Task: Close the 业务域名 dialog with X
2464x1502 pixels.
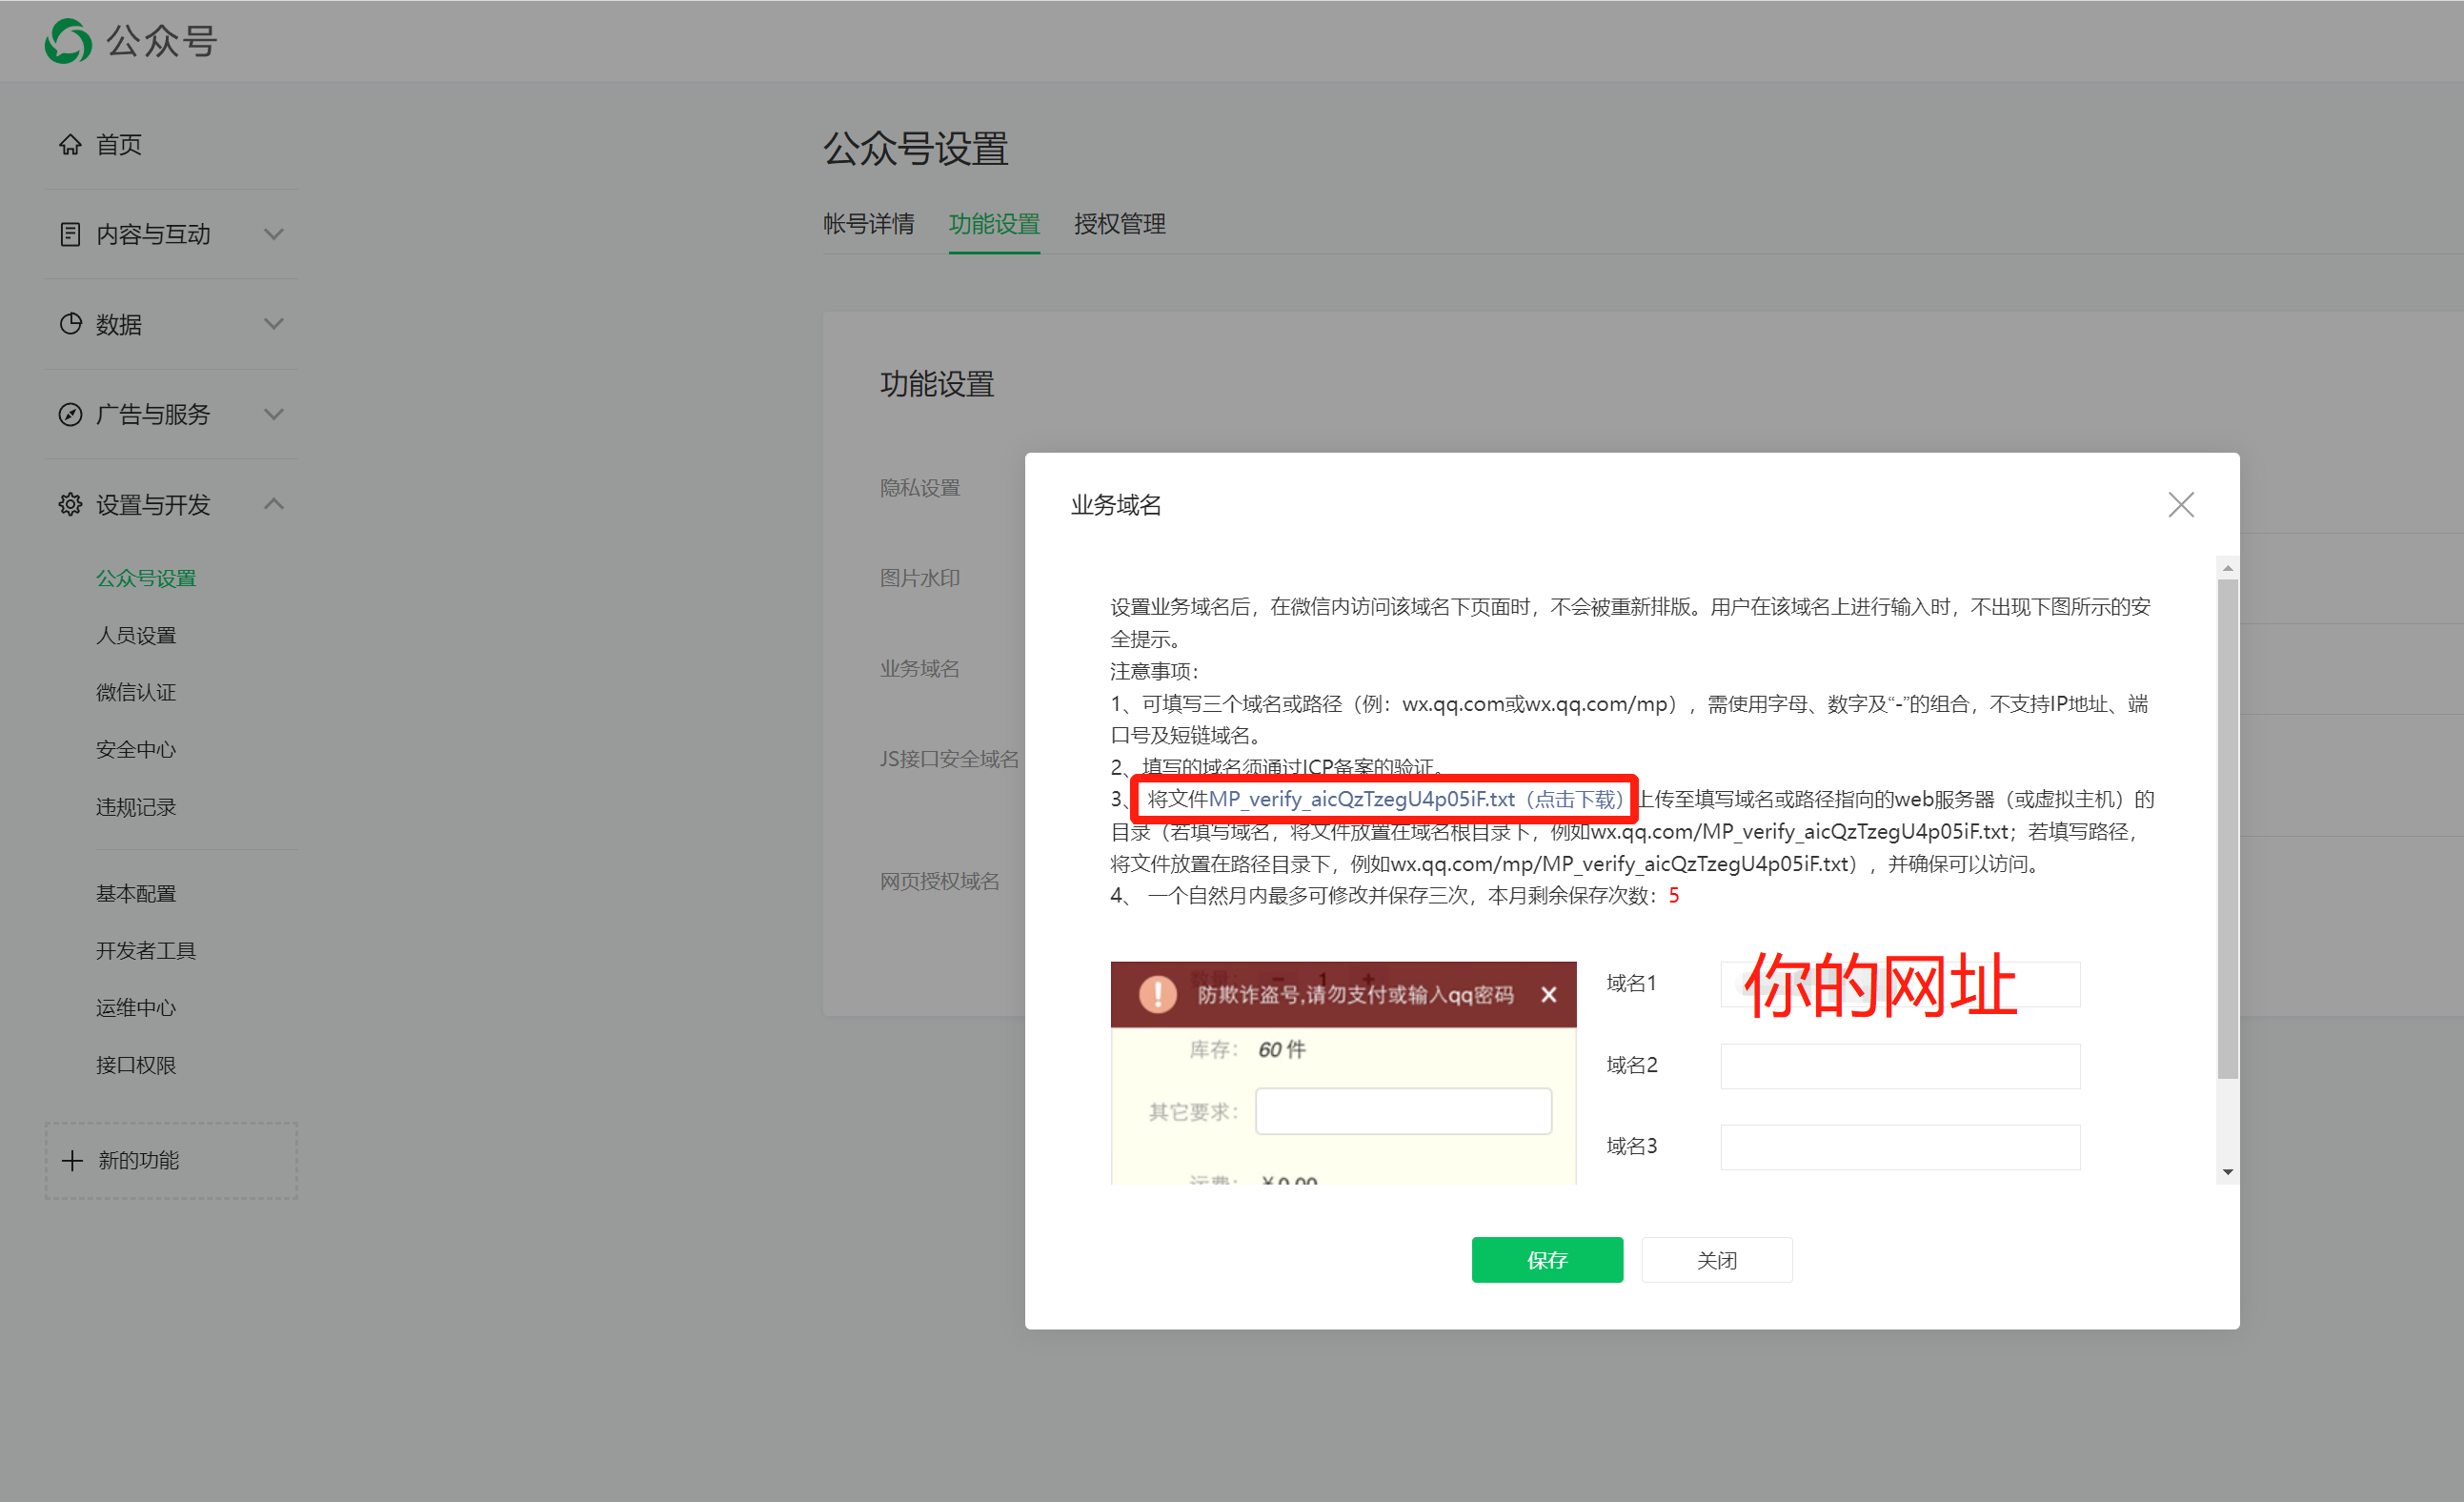Action: (x=2181, y=505)
